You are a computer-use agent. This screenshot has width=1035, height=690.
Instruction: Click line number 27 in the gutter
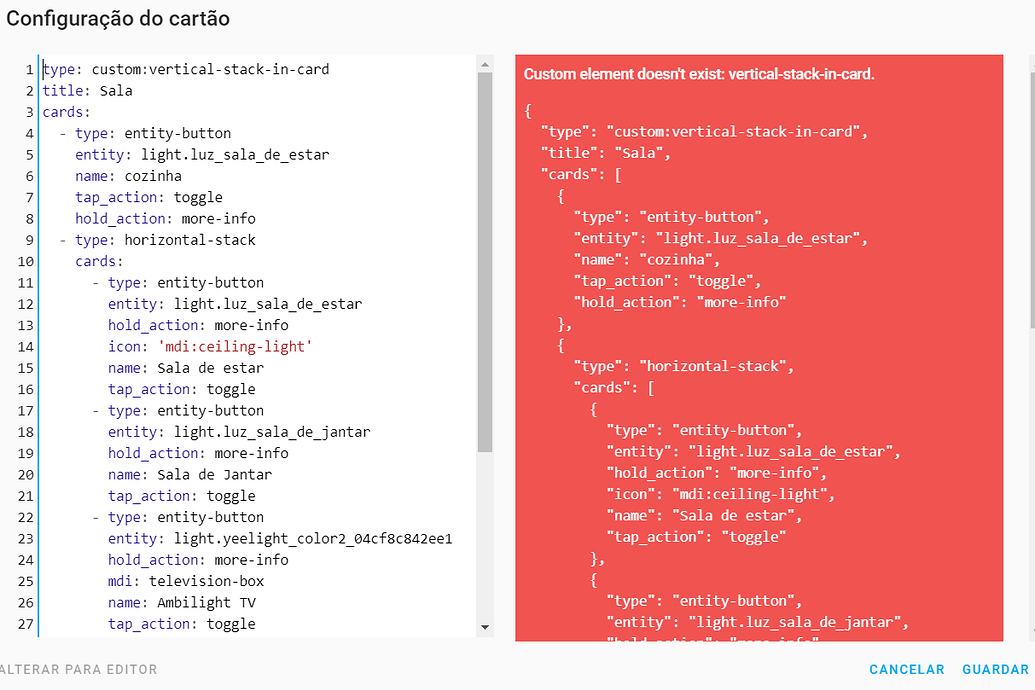point(26,624)
